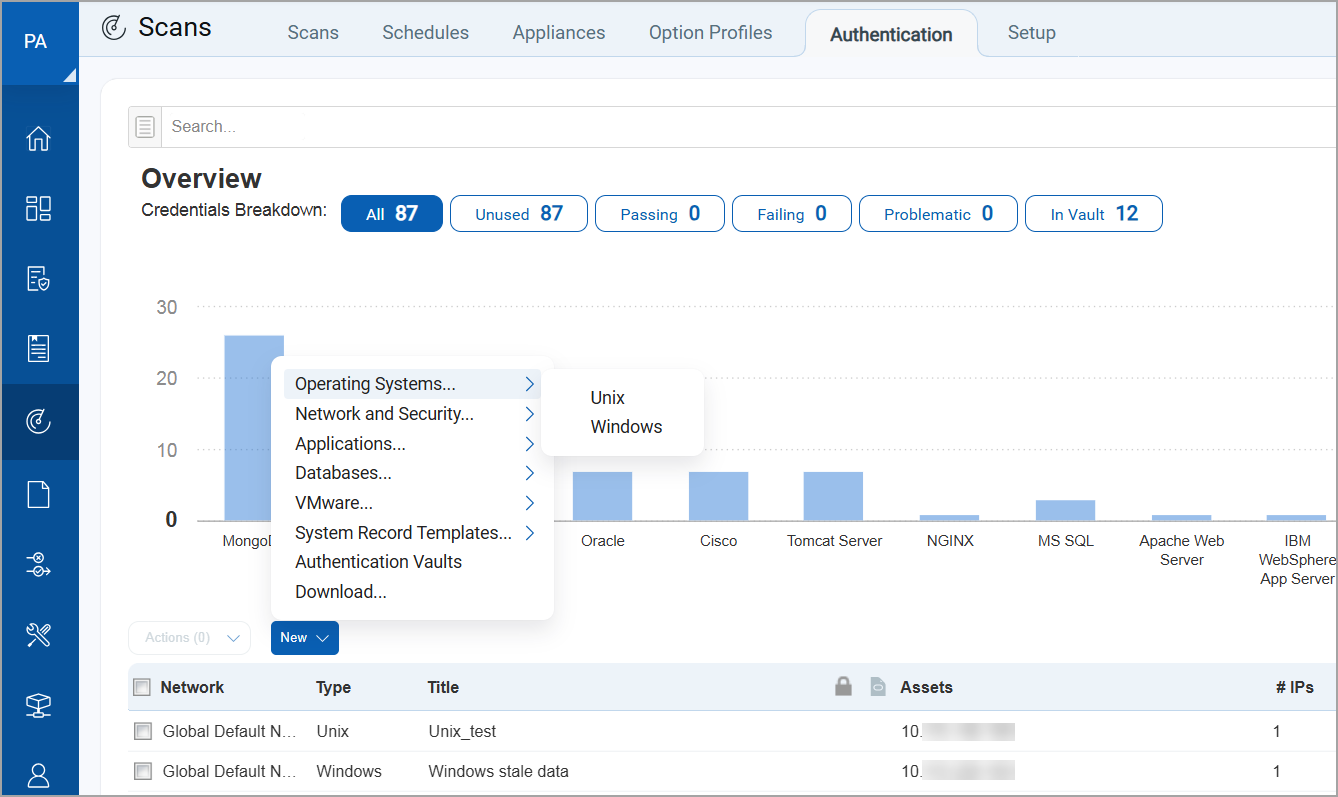This screenshot has width=1338, height=797.
Task: Click the Unix_test title cell
Action: click(462, 731)
